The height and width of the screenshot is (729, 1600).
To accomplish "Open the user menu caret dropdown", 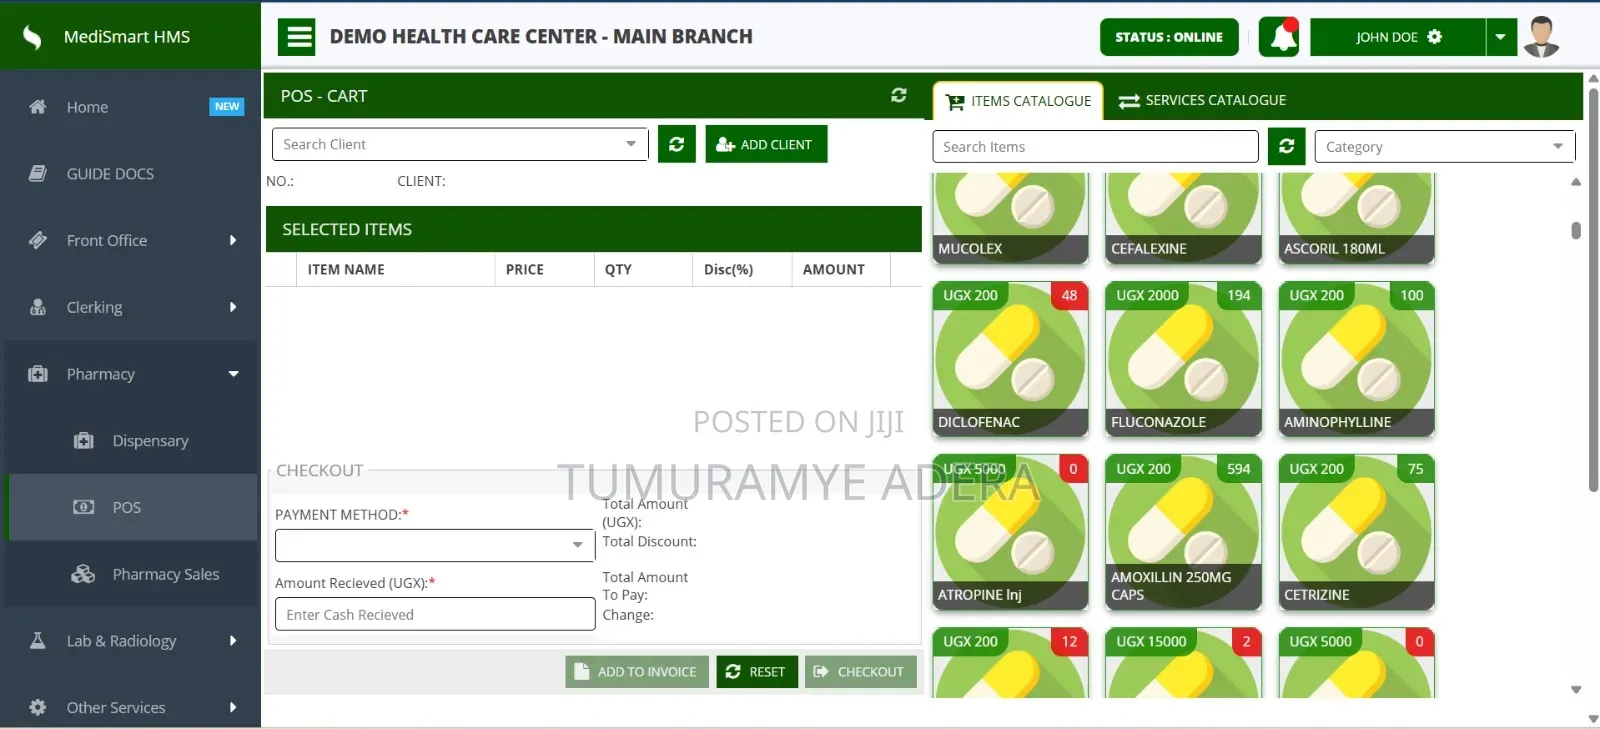I will 1501,37.
